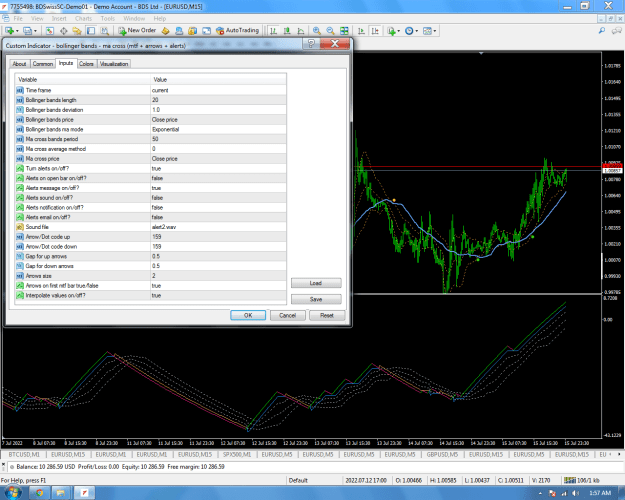Open the New Chart toolbar icon
Screen dimensions: 625x500
click(x=10, y=31)
